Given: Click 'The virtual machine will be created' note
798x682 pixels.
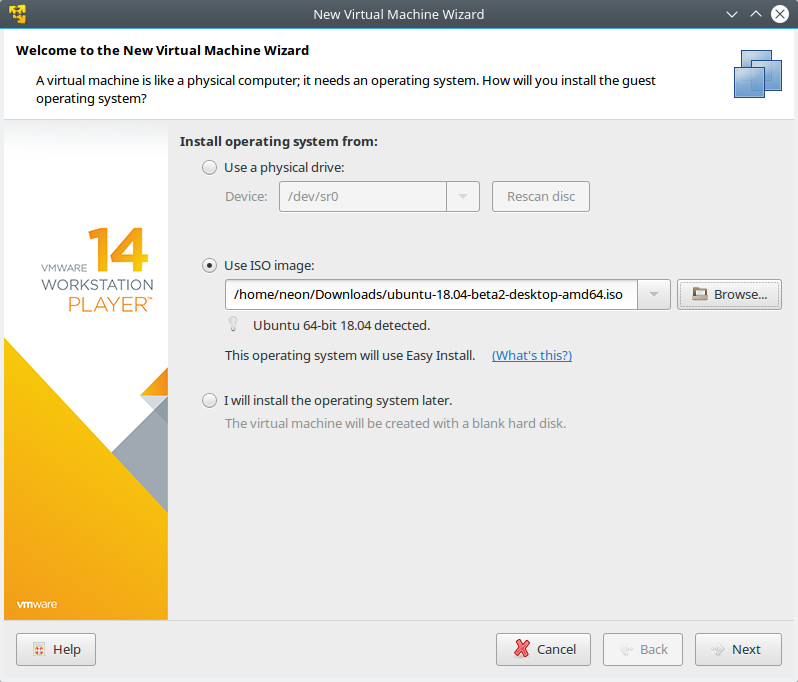Looking at the screenshot, I should click(x=395, y=423).
